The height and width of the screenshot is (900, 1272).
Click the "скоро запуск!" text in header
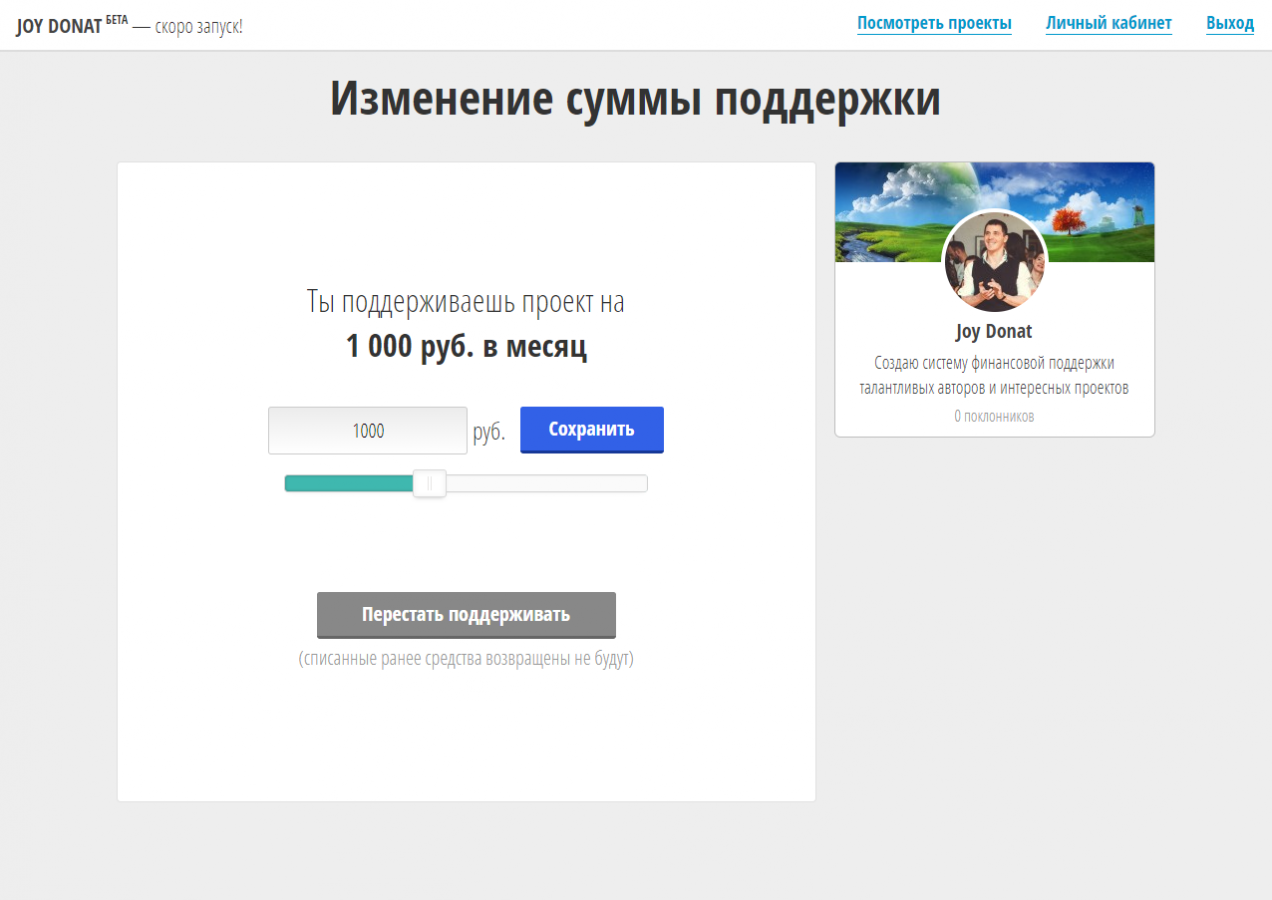pyautogui.click(x=198, y=27)
